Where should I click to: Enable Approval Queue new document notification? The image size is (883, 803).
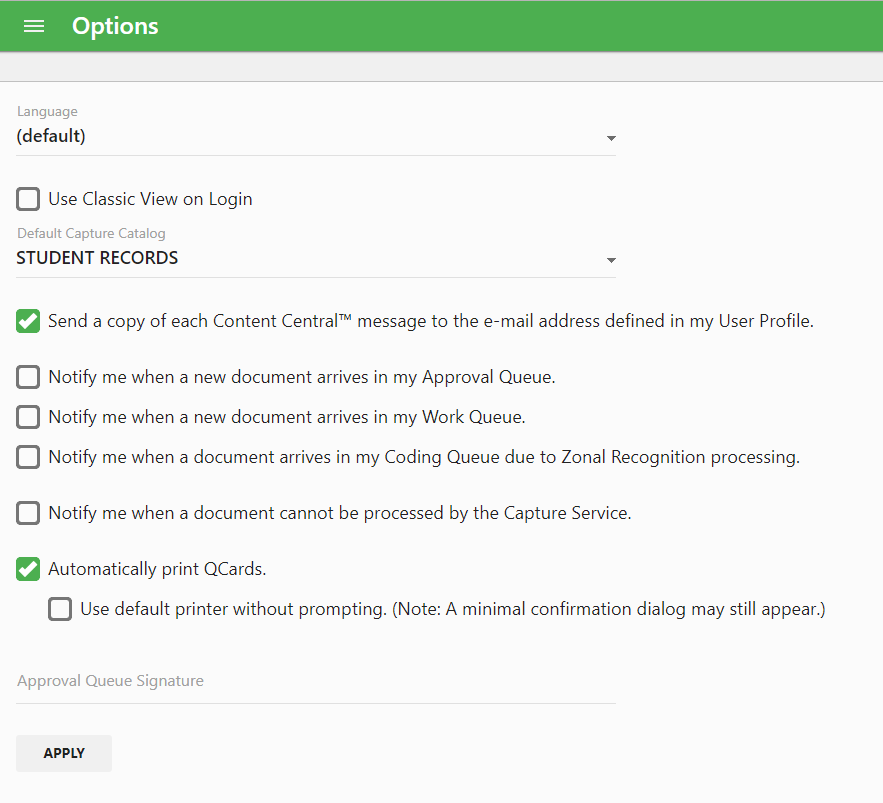(28, 377)
